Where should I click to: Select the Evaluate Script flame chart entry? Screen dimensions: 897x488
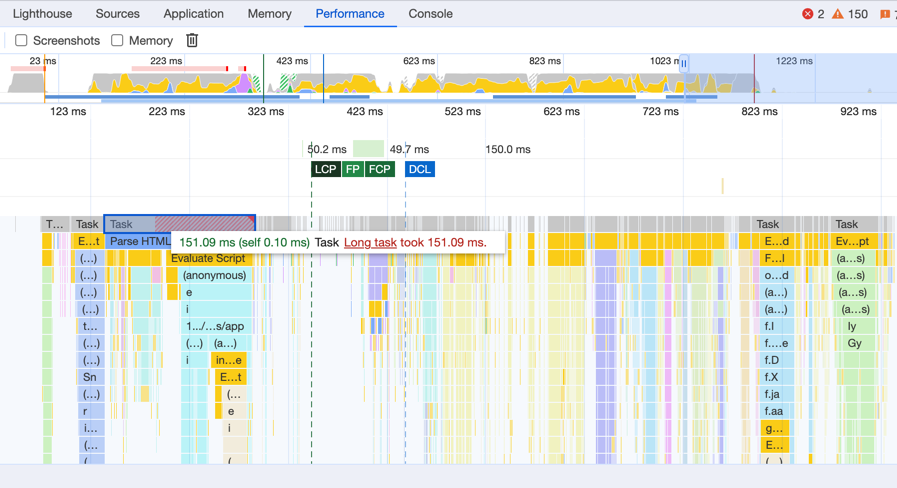[x=207, y=258]
